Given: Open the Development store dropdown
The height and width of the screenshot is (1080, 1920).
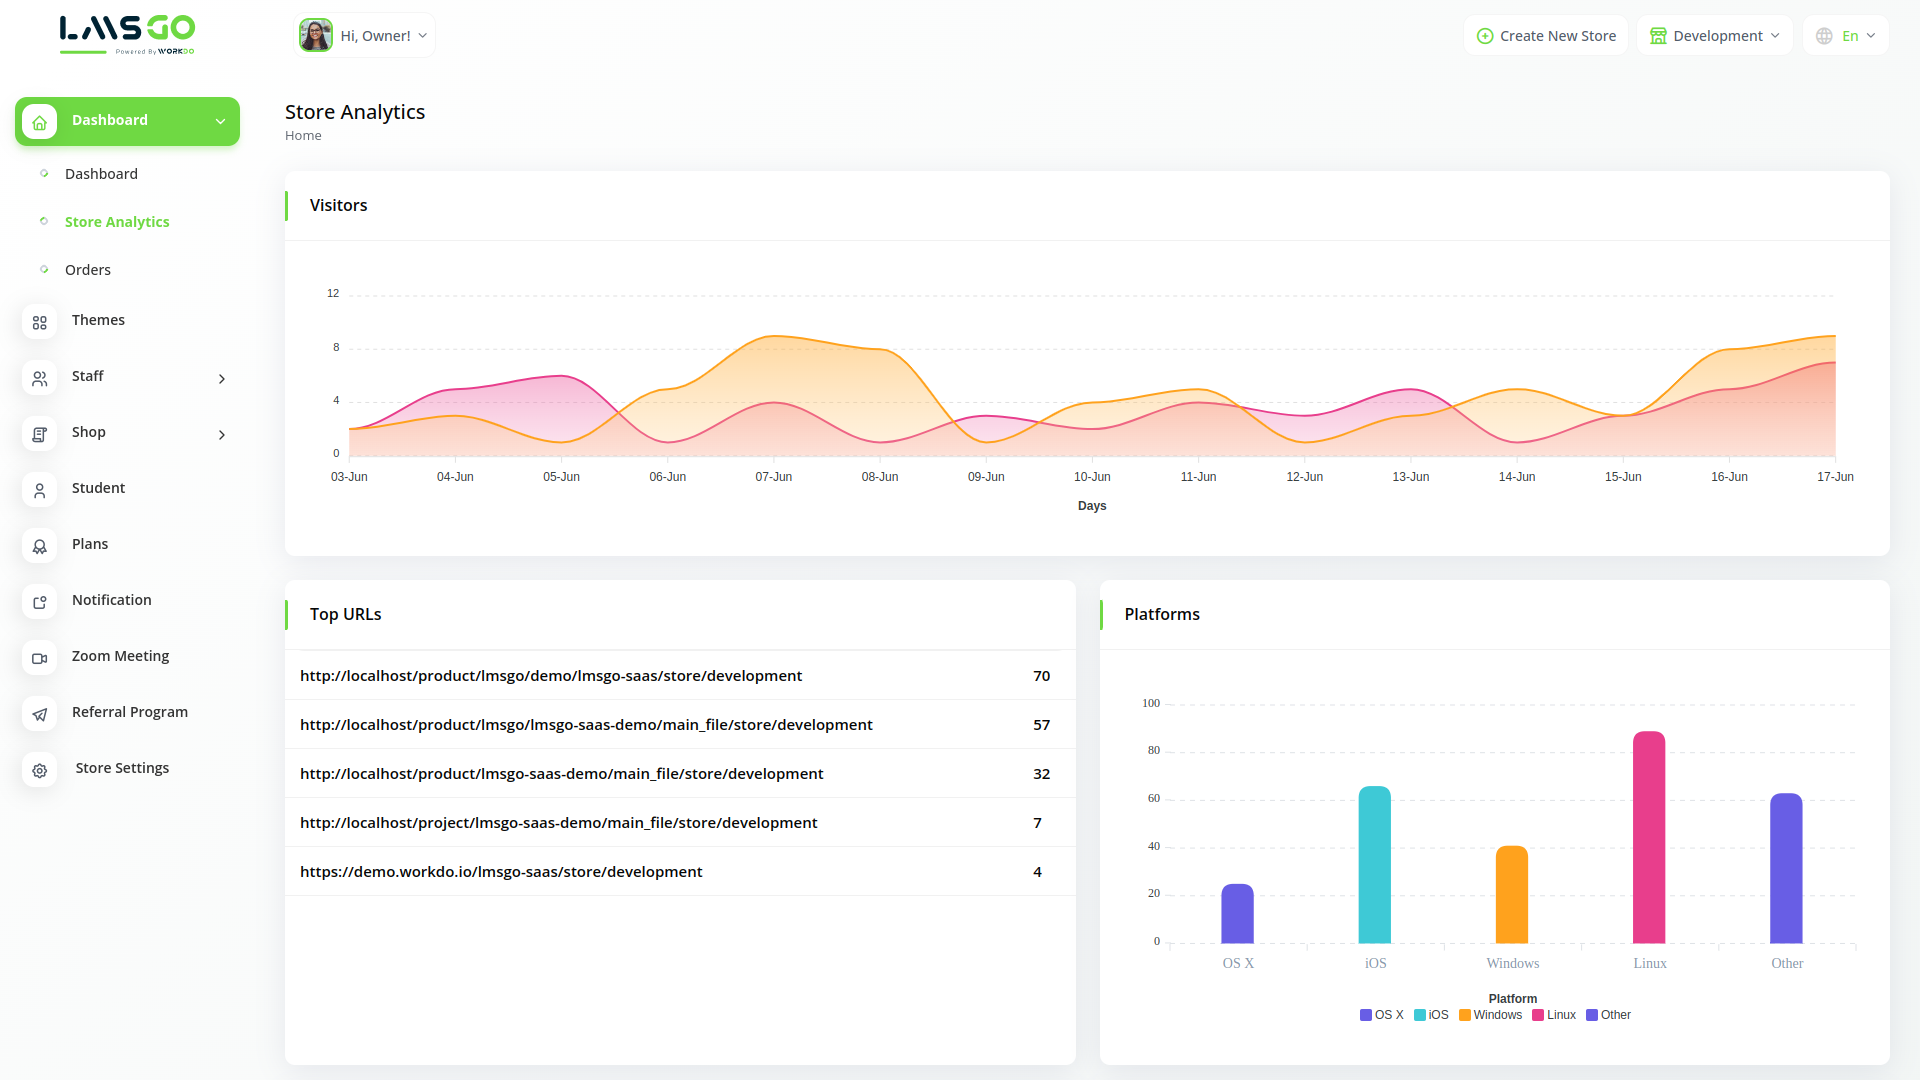Looking at the screenshot, I should 1714,36.
